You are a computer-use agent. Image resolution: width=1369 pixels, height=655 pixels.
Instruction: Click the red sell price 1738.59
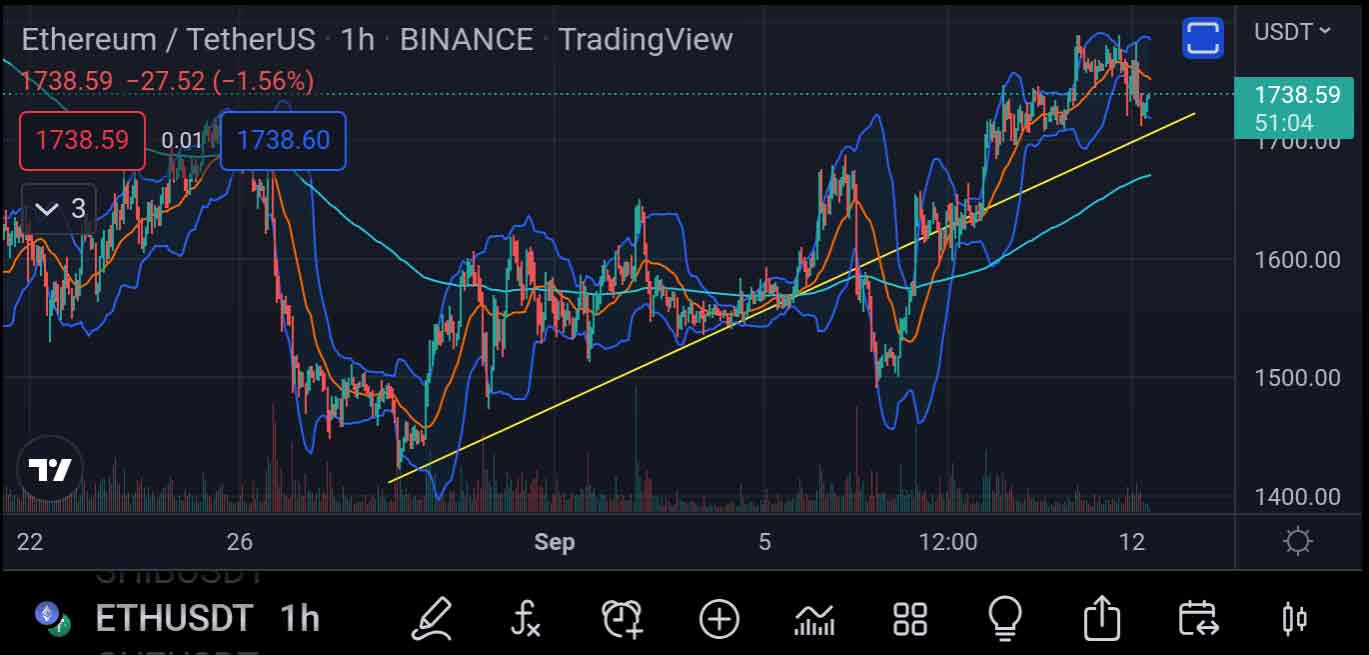(x=82, y=140)
